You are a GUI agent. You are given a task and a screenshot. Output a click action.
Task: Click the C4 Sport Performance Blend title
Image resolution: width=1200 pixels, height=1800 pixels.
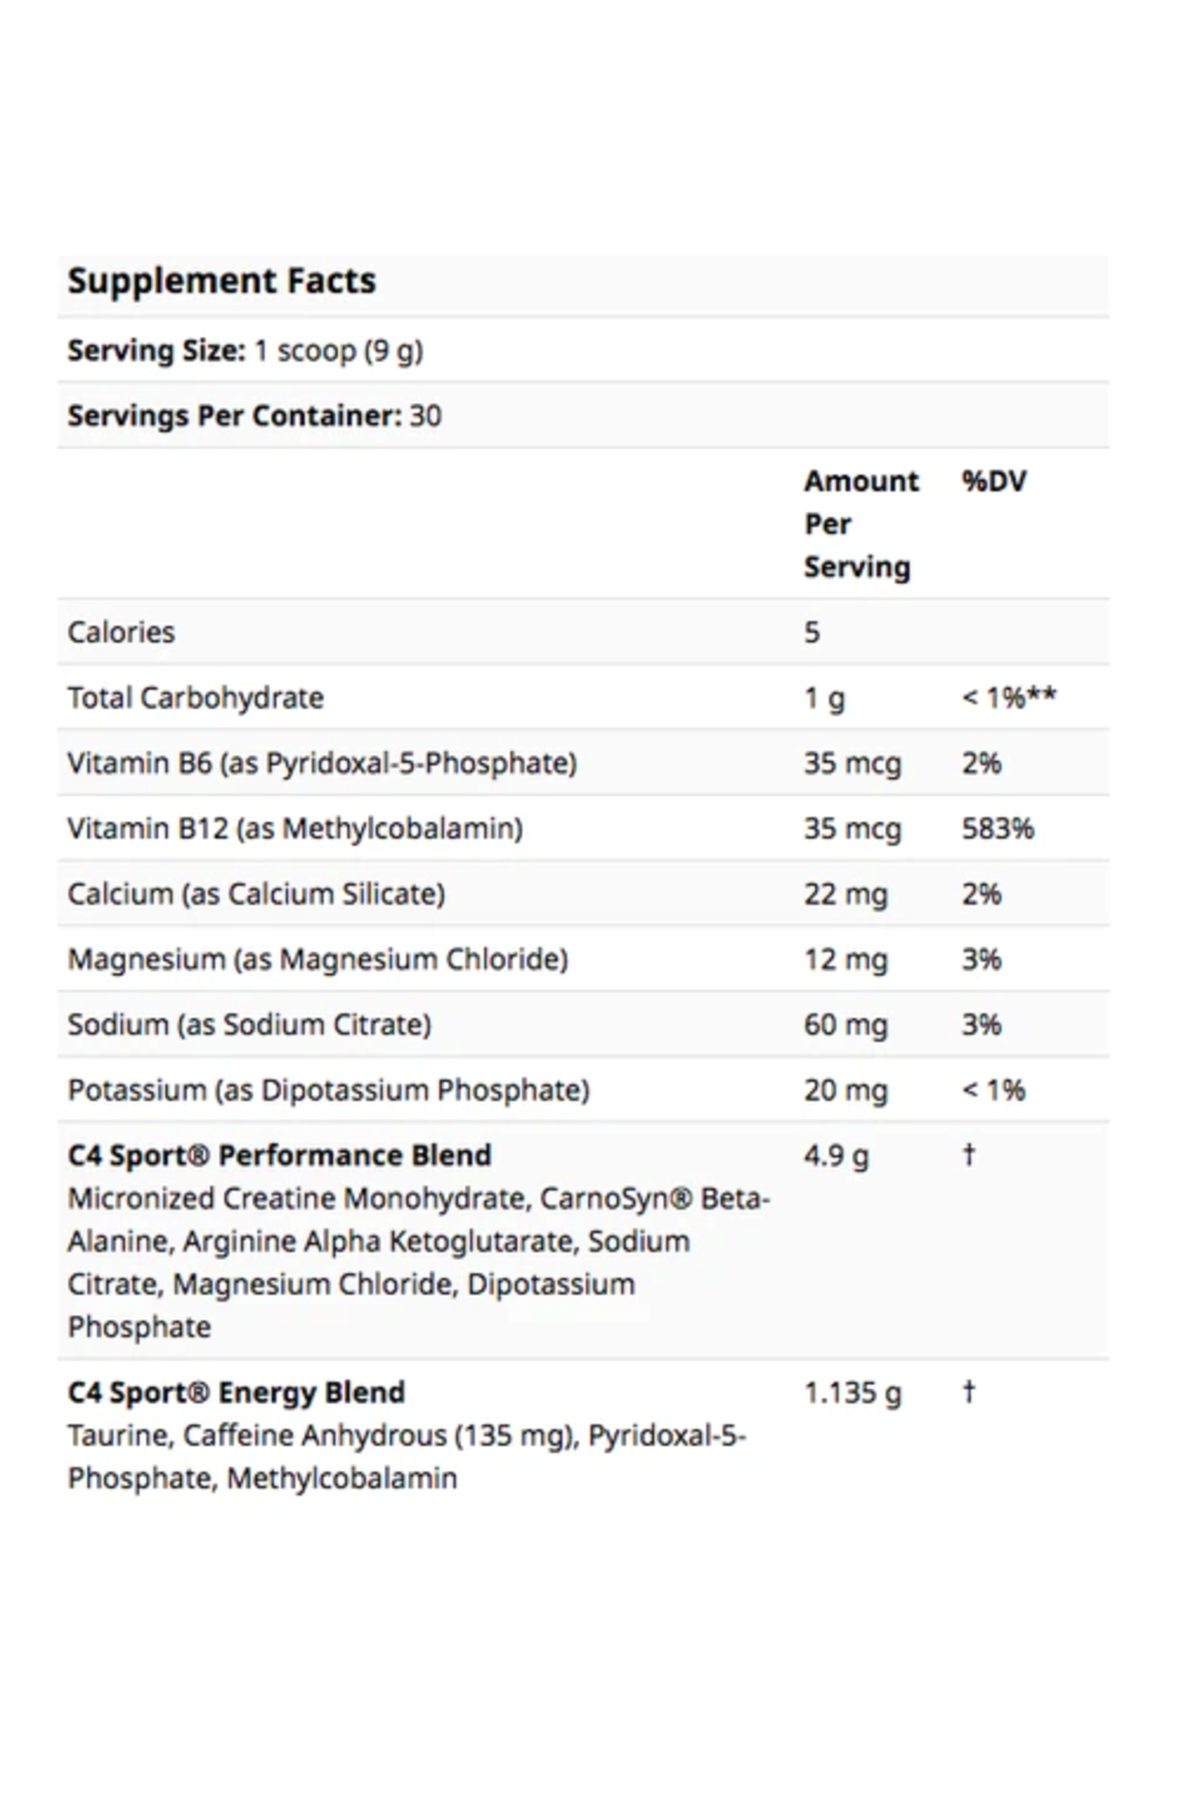(280, 1155)
